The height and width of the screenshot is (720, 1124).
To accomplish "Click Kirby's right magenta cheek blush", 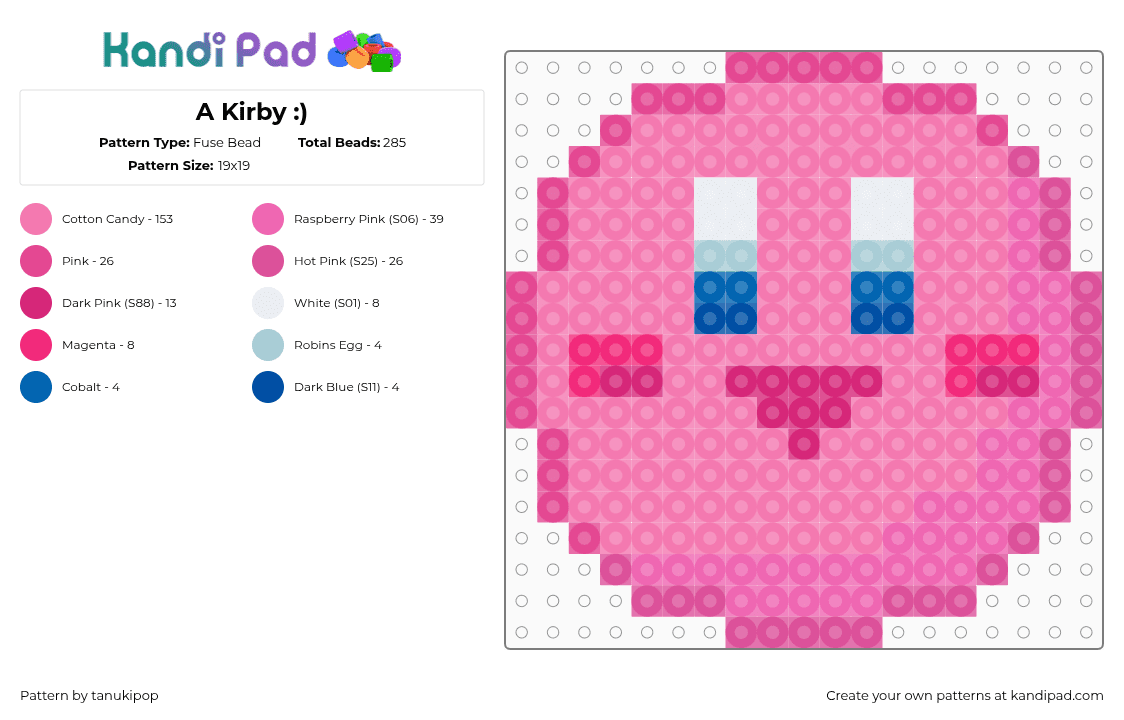I will (992, 366).
